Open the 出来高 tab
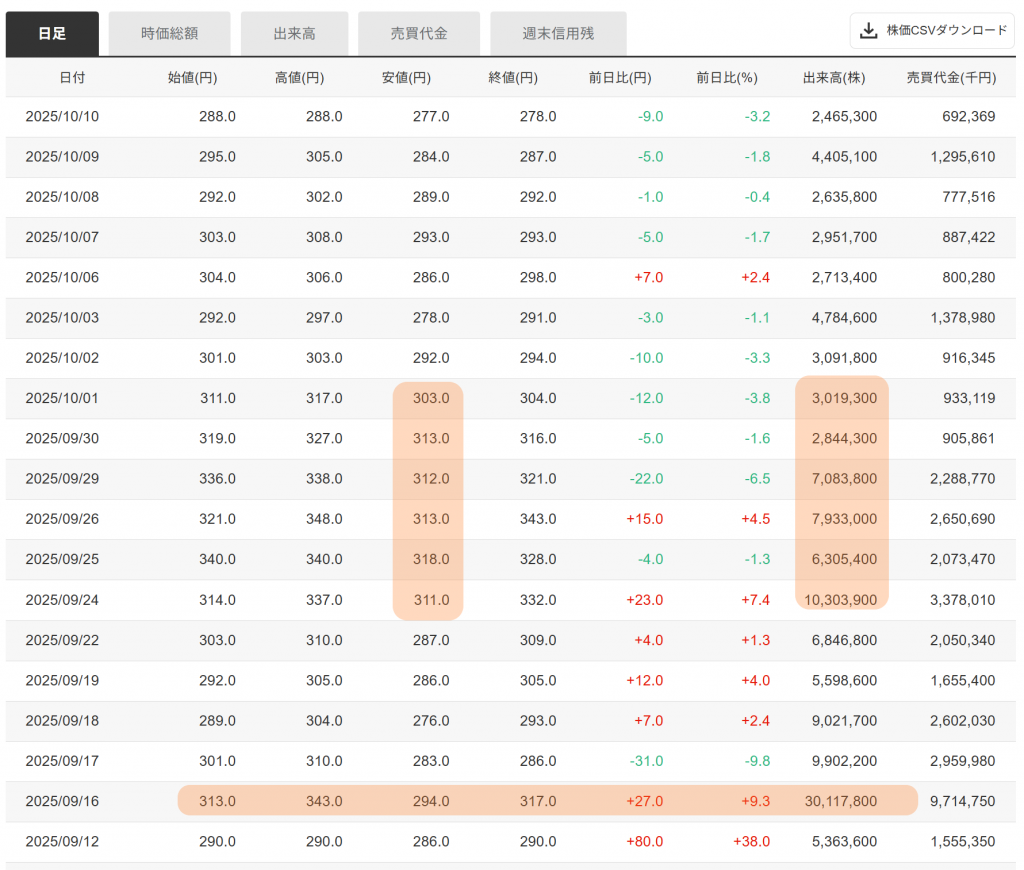This screenshot has width=1024, height=870. (x=294, y=34)
